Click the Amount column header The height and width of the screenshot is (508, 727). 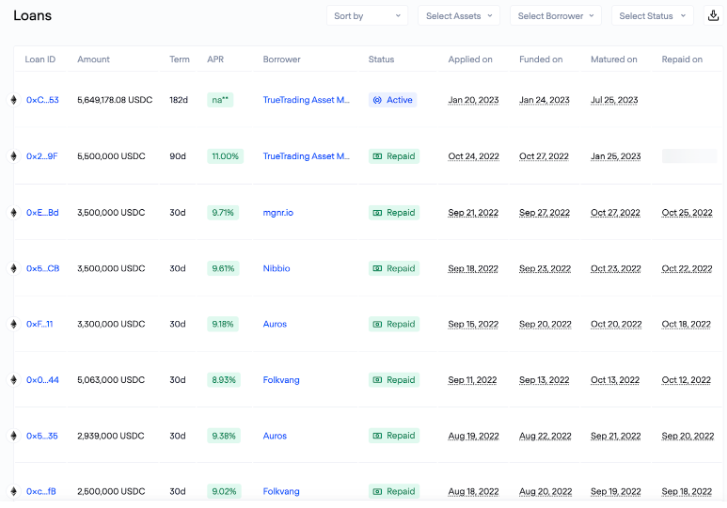[x=93, y=59]
